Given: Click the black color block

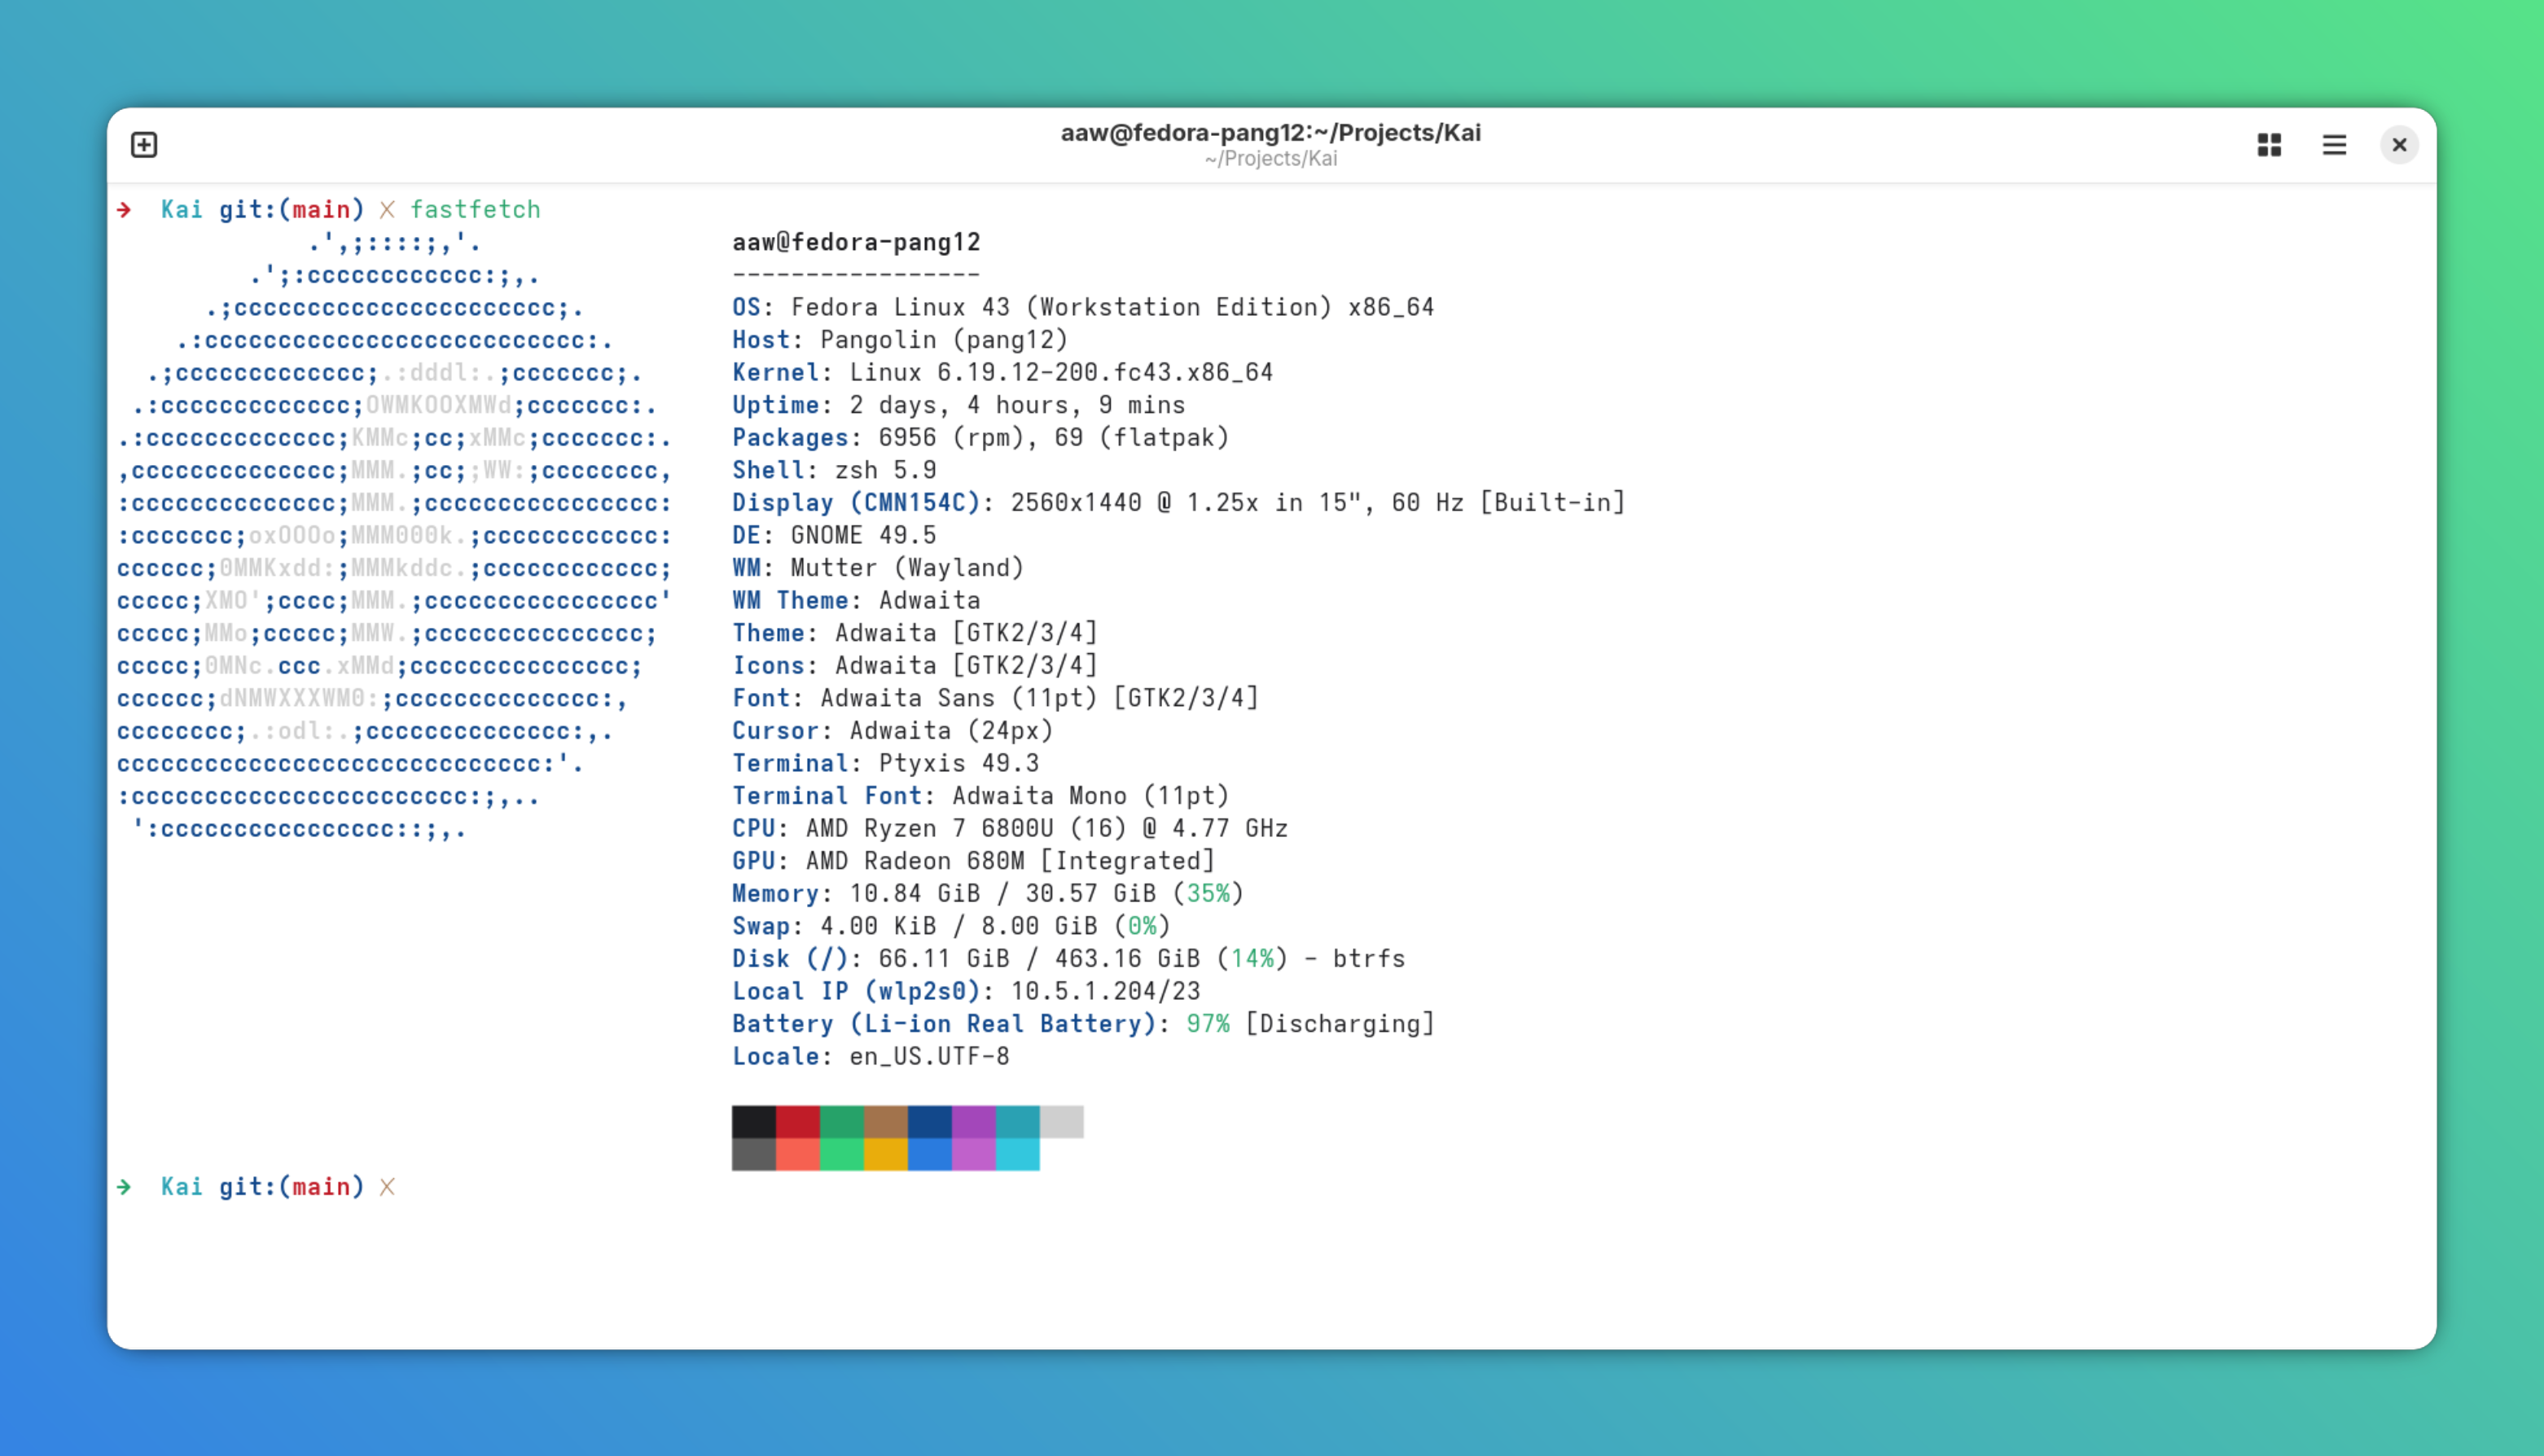Looking at the screenshot, I should pyautogui.click(x=753, y=1121).
